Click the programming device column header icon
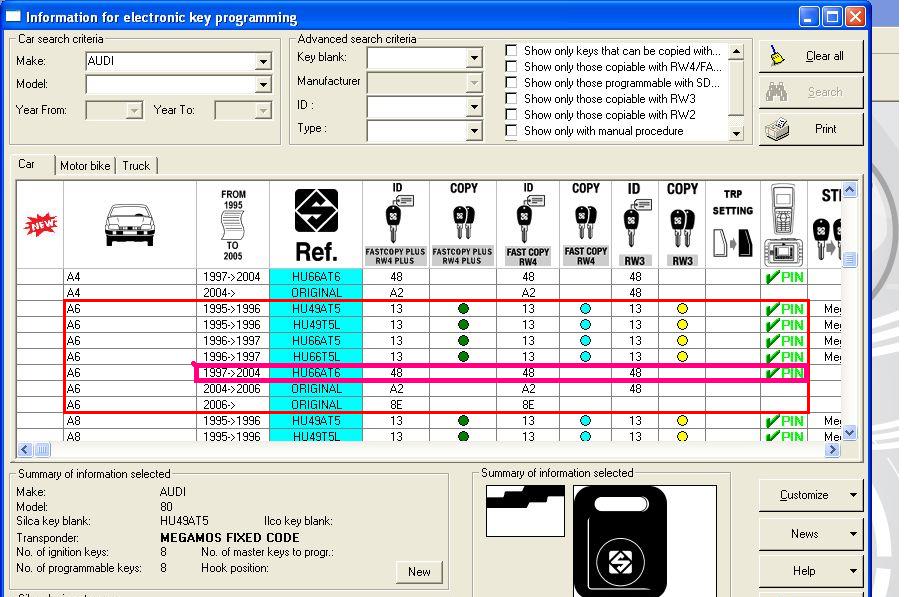This screenshot has height=597, width=904. (783, 224)
